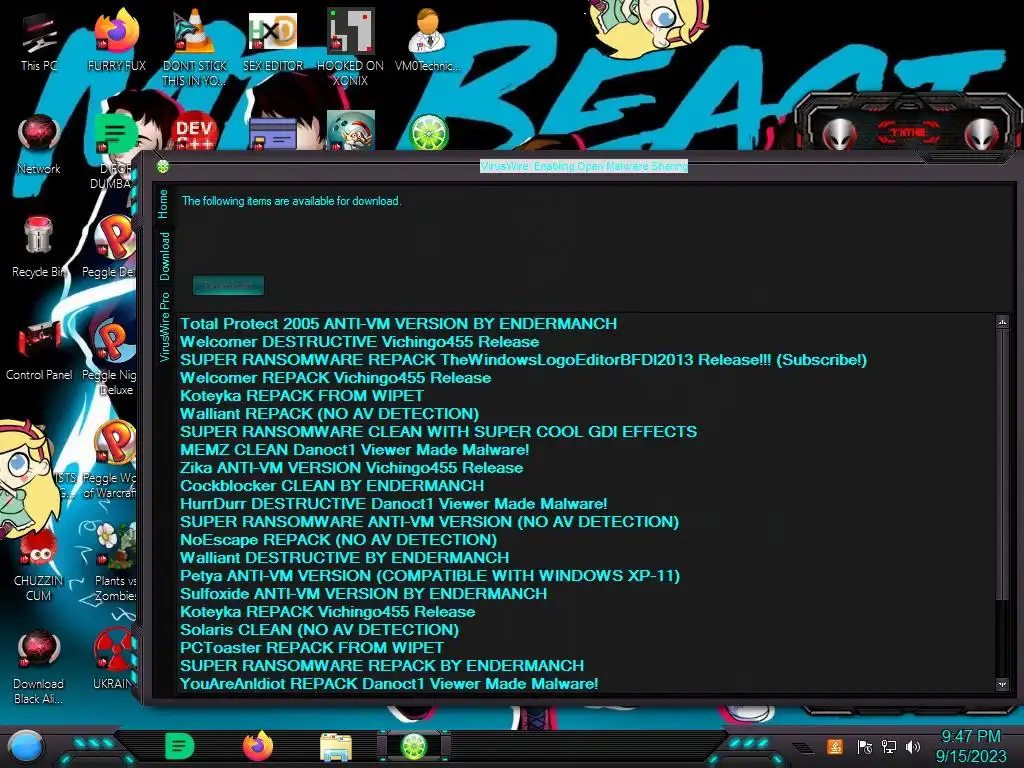Launch FURRY FUX Firefox shortcut
The height and width of the screenshot is (768, 1024).
coord(117,40)
